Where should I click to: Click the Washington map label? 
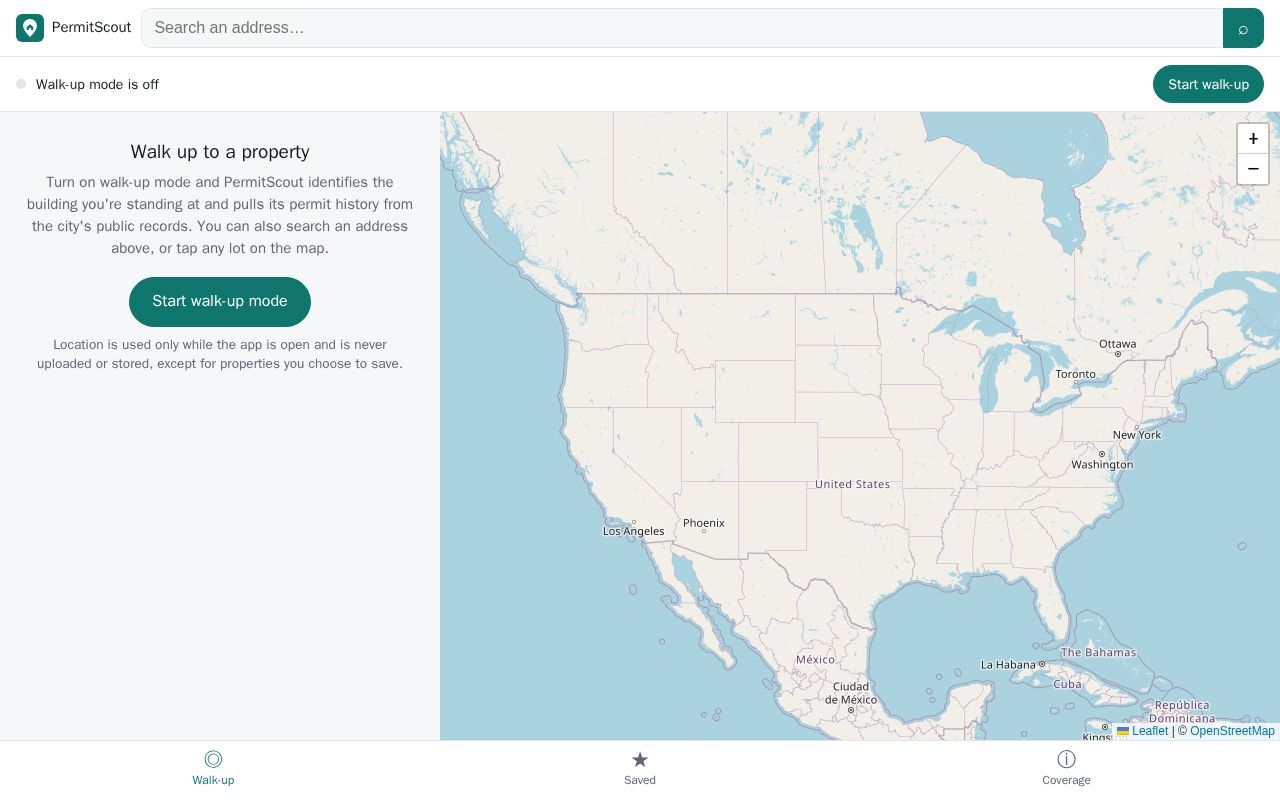point(1102,465)
